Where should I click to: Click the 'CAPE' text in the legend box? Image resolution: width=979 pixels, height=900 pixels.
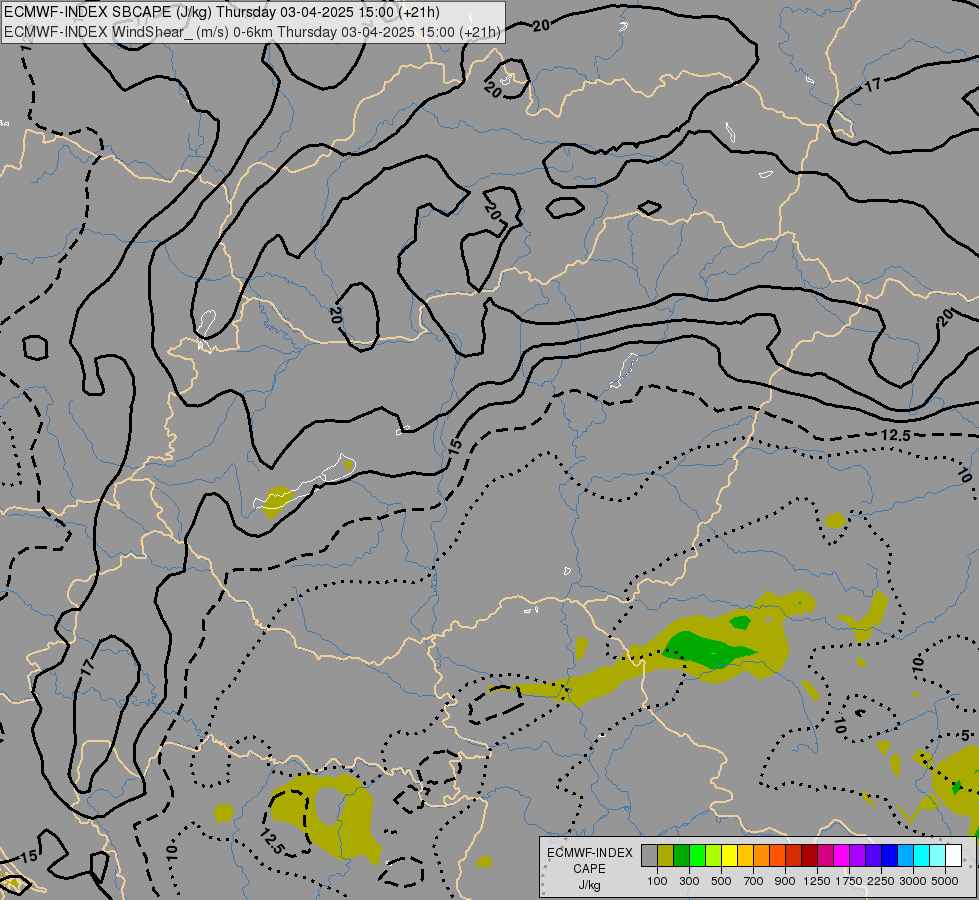point(589,869)
